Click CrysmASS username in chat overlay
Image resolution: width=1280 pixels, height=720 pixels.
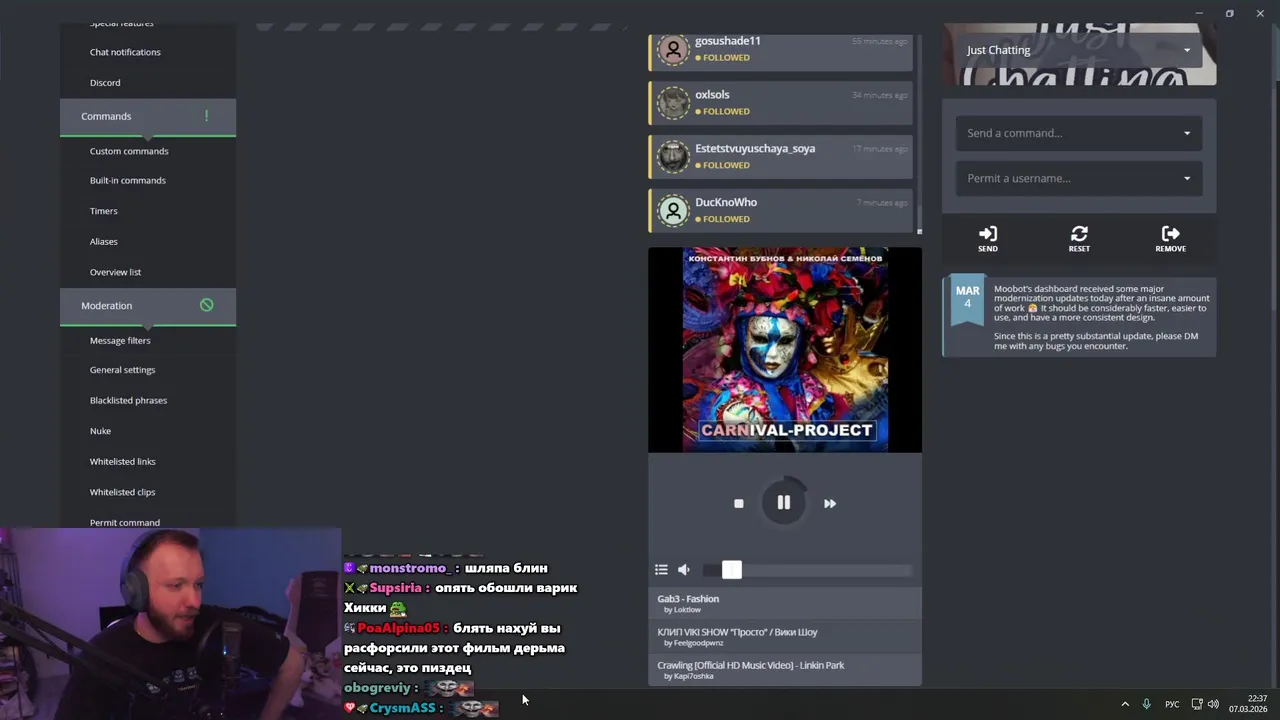[402, 708]
